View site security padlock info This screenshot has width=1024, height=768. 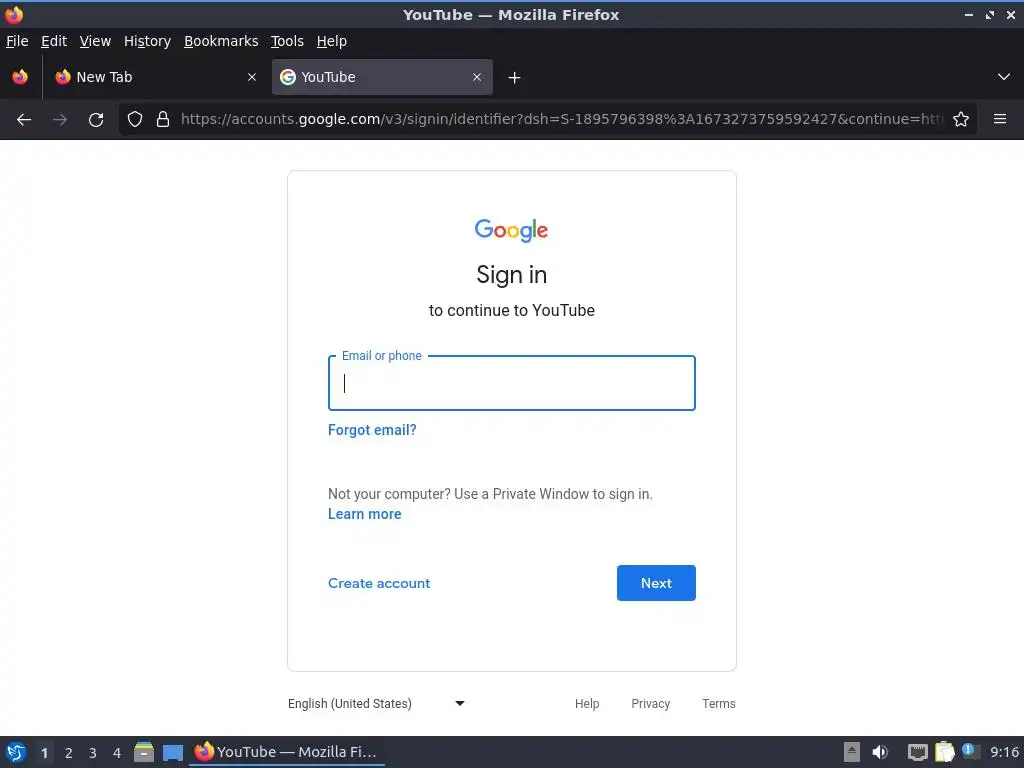pyautogui.click(x=163, y=120)
